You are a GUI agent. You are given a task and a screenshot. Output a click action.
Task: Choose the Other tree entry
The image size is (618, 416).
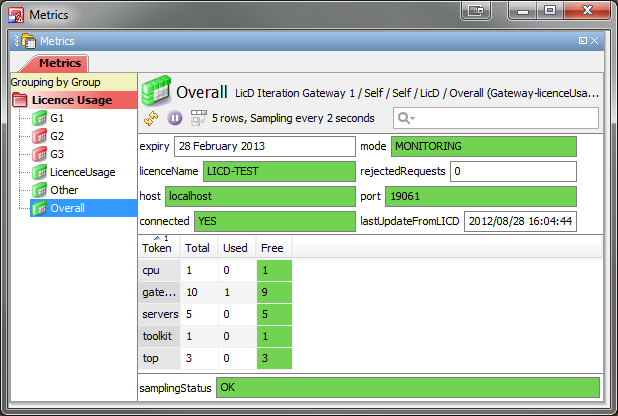64,190
